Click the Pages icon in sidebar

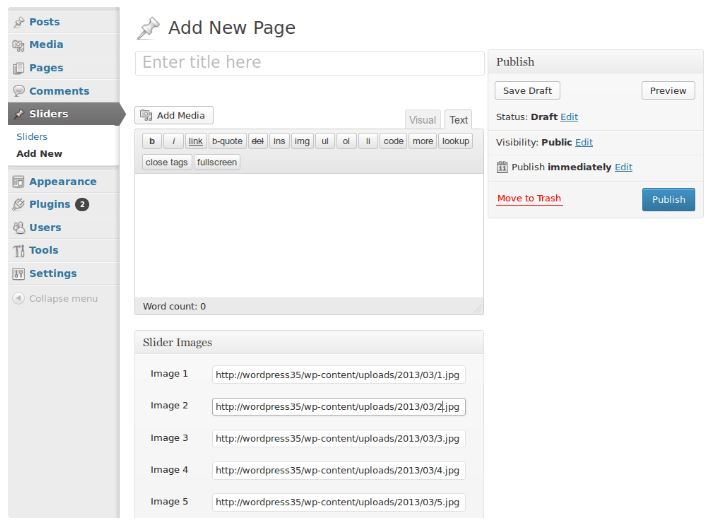tap(19, 68)
